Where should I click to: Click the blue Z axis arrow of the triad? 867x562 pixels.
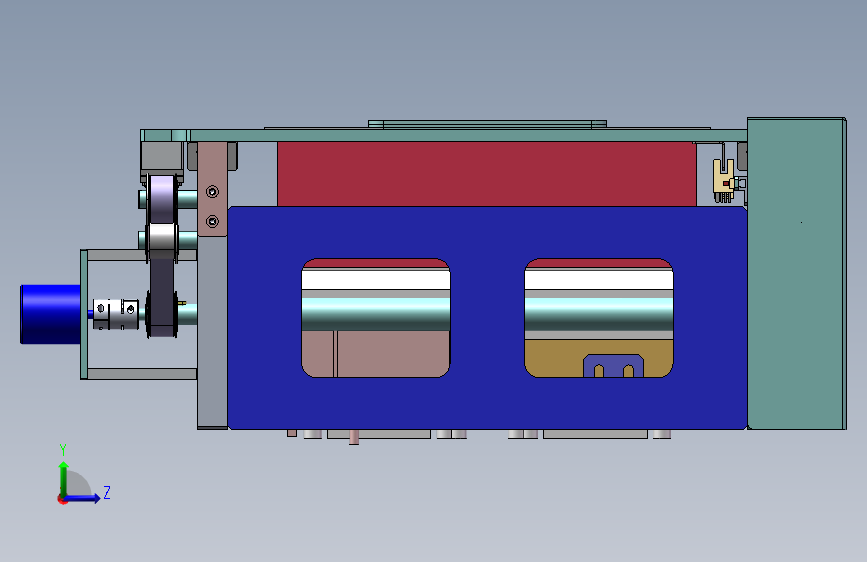[83, 498]
